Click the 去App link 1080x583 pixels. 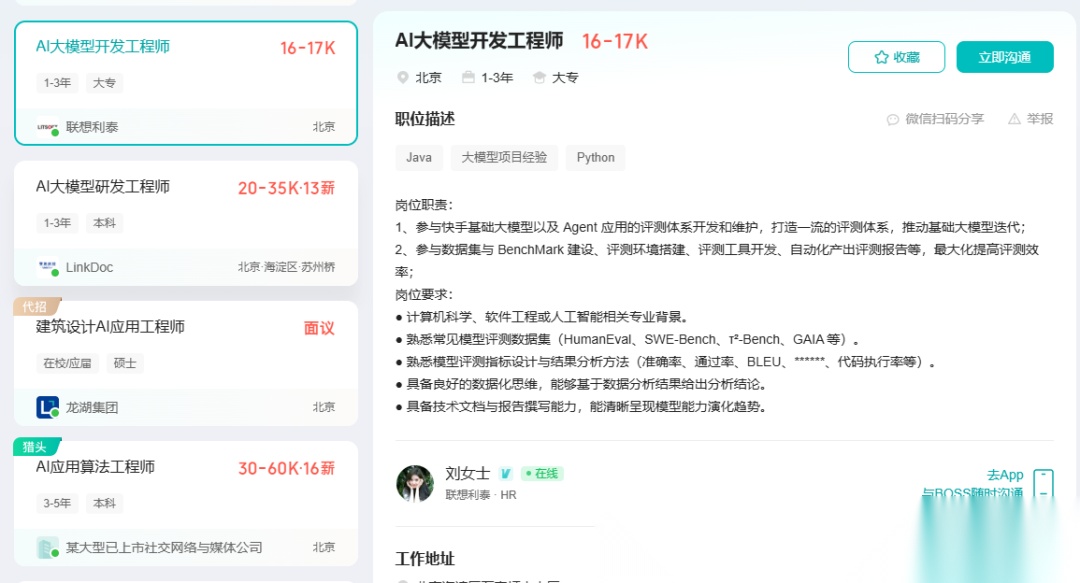pos(1005,475)
